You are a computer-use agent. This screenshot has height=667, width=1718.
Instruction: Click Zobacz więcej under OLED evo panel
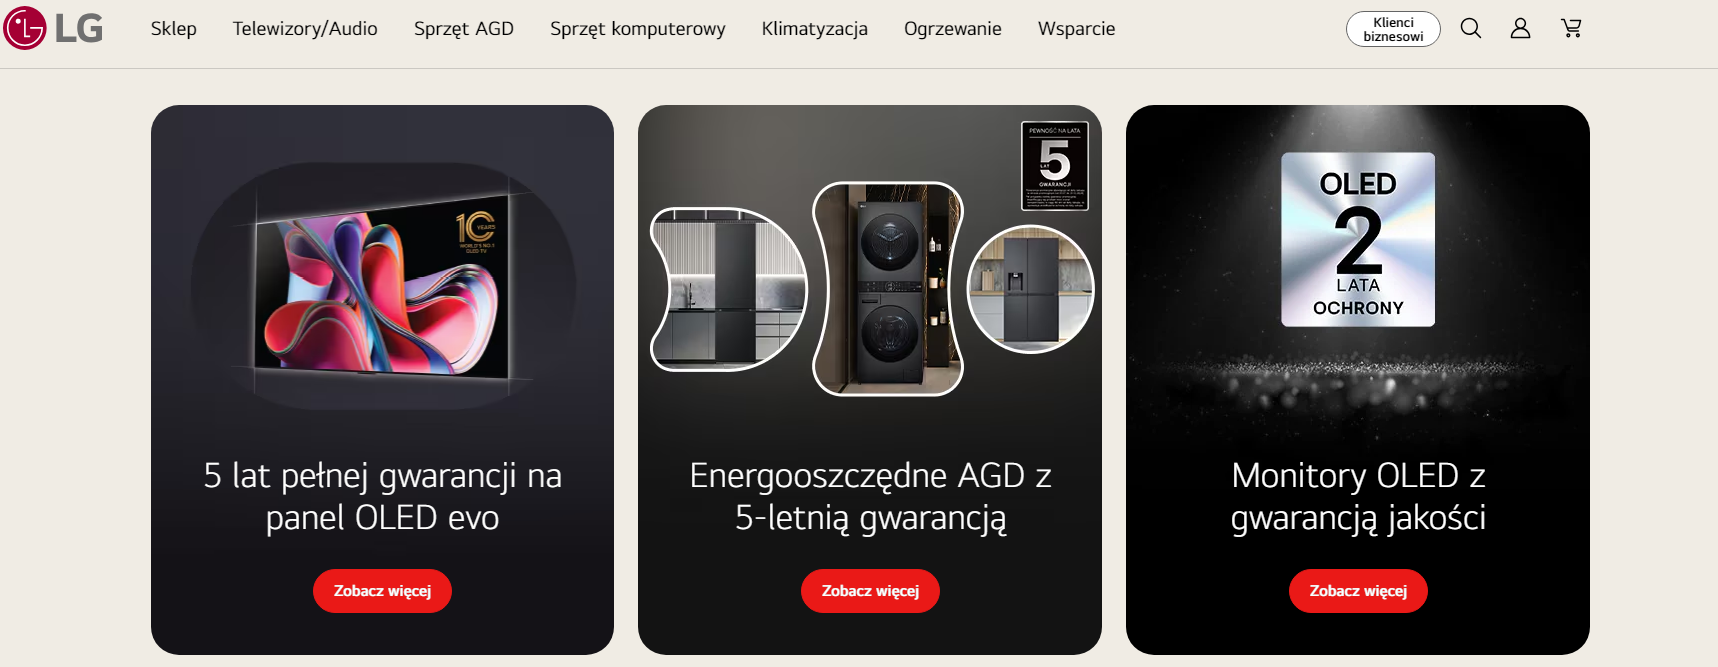coord(382,591)
